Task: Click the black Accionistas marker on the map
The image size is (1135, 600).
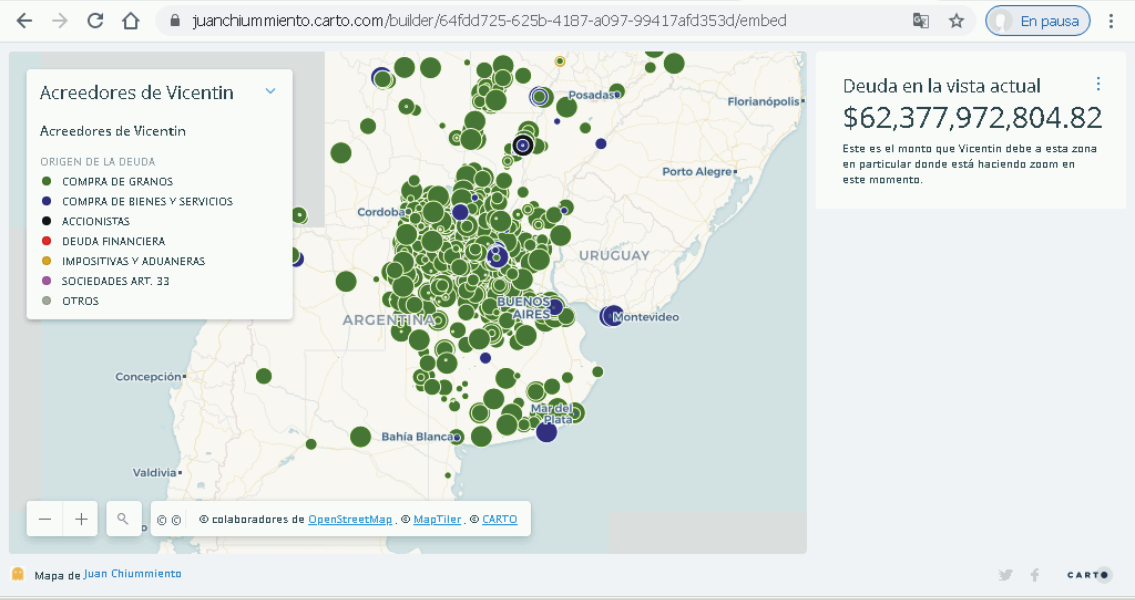Action: pos(523,145)
